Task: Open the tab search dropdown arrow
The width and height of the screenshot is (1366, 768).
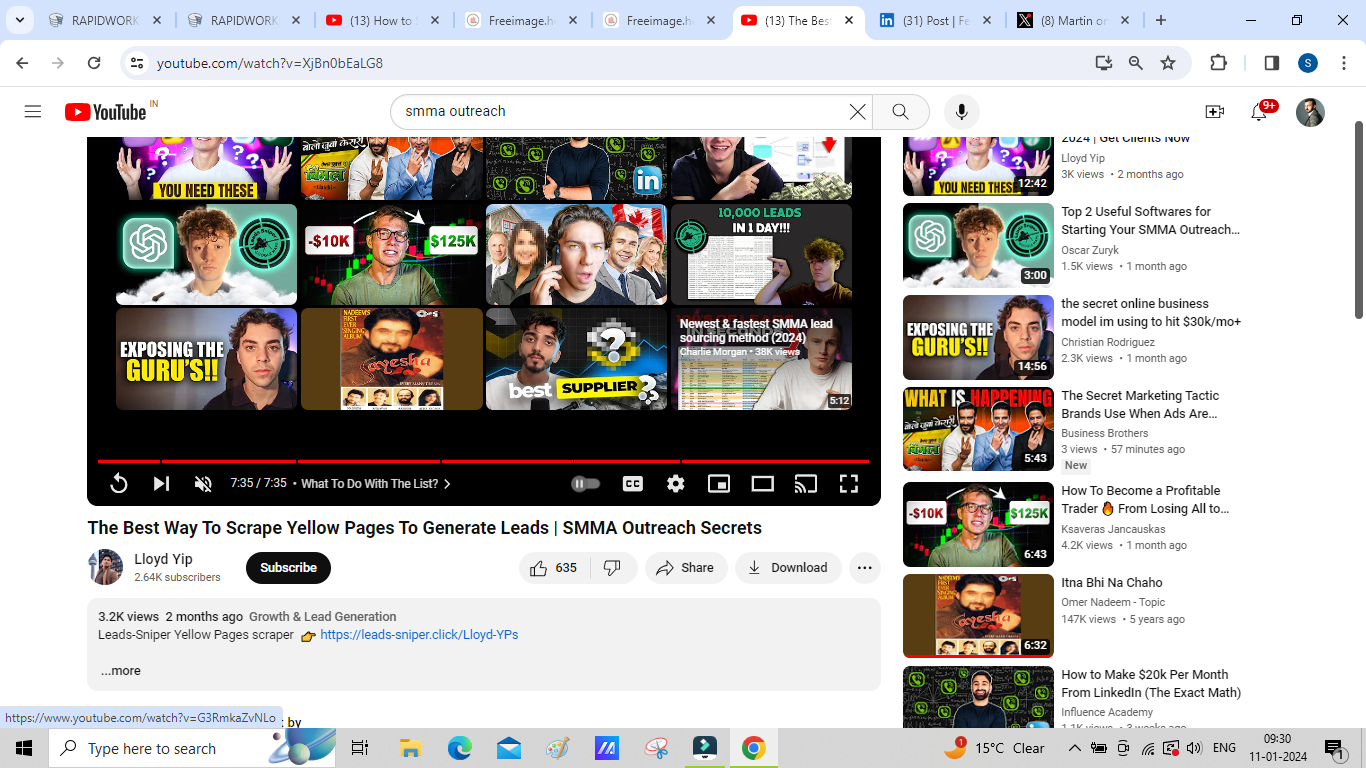Action: 19,20
